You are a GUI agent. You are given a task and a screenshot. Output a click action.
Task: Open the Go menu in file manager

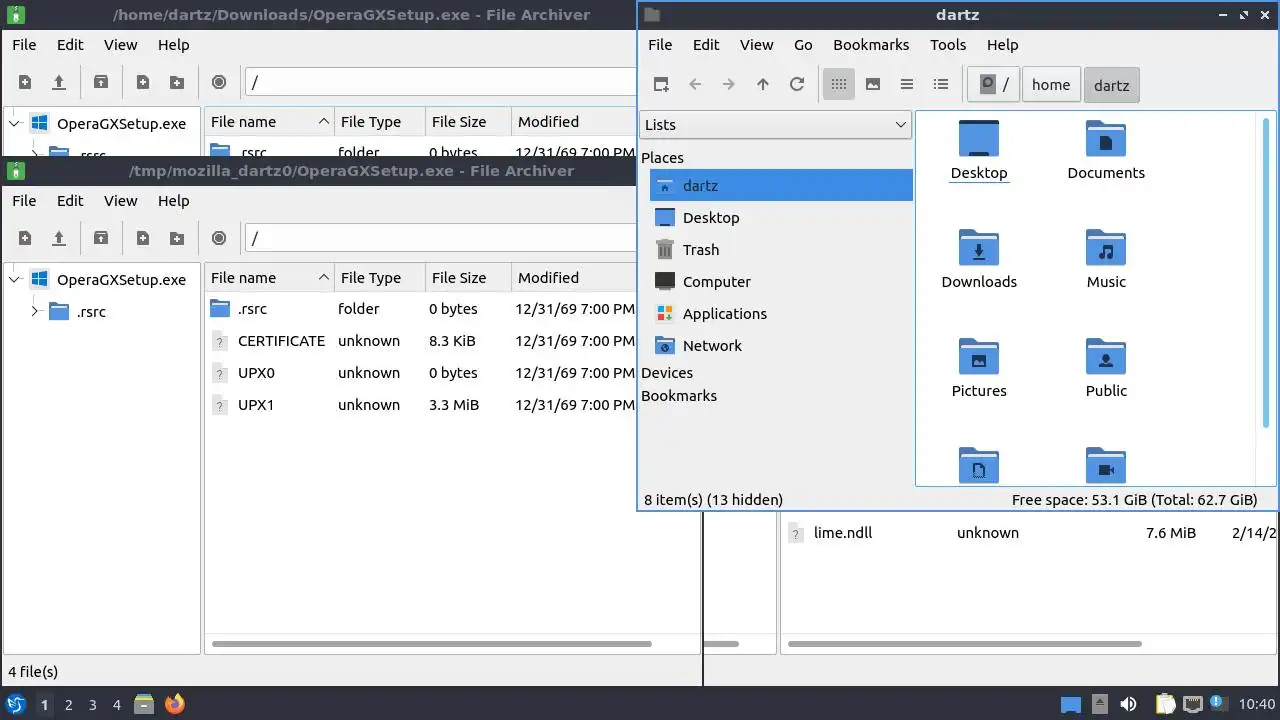[x=803, y=44]
